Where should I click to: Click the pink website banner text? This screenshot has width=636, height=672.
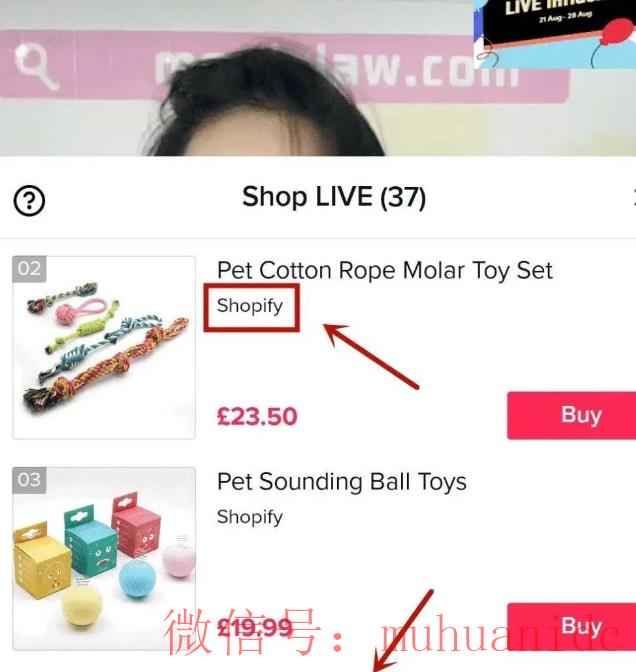(x=337, y=69)
